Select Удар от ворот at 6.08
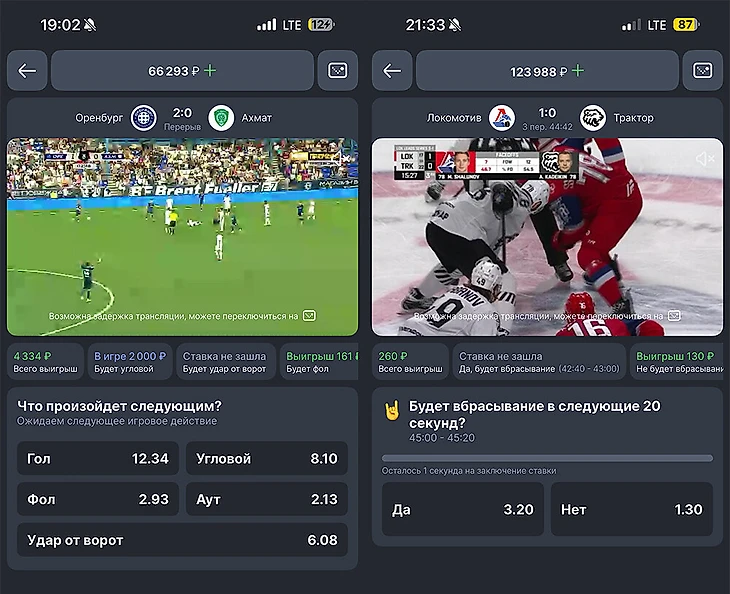730x594 pixels. [x=182, y=540]
